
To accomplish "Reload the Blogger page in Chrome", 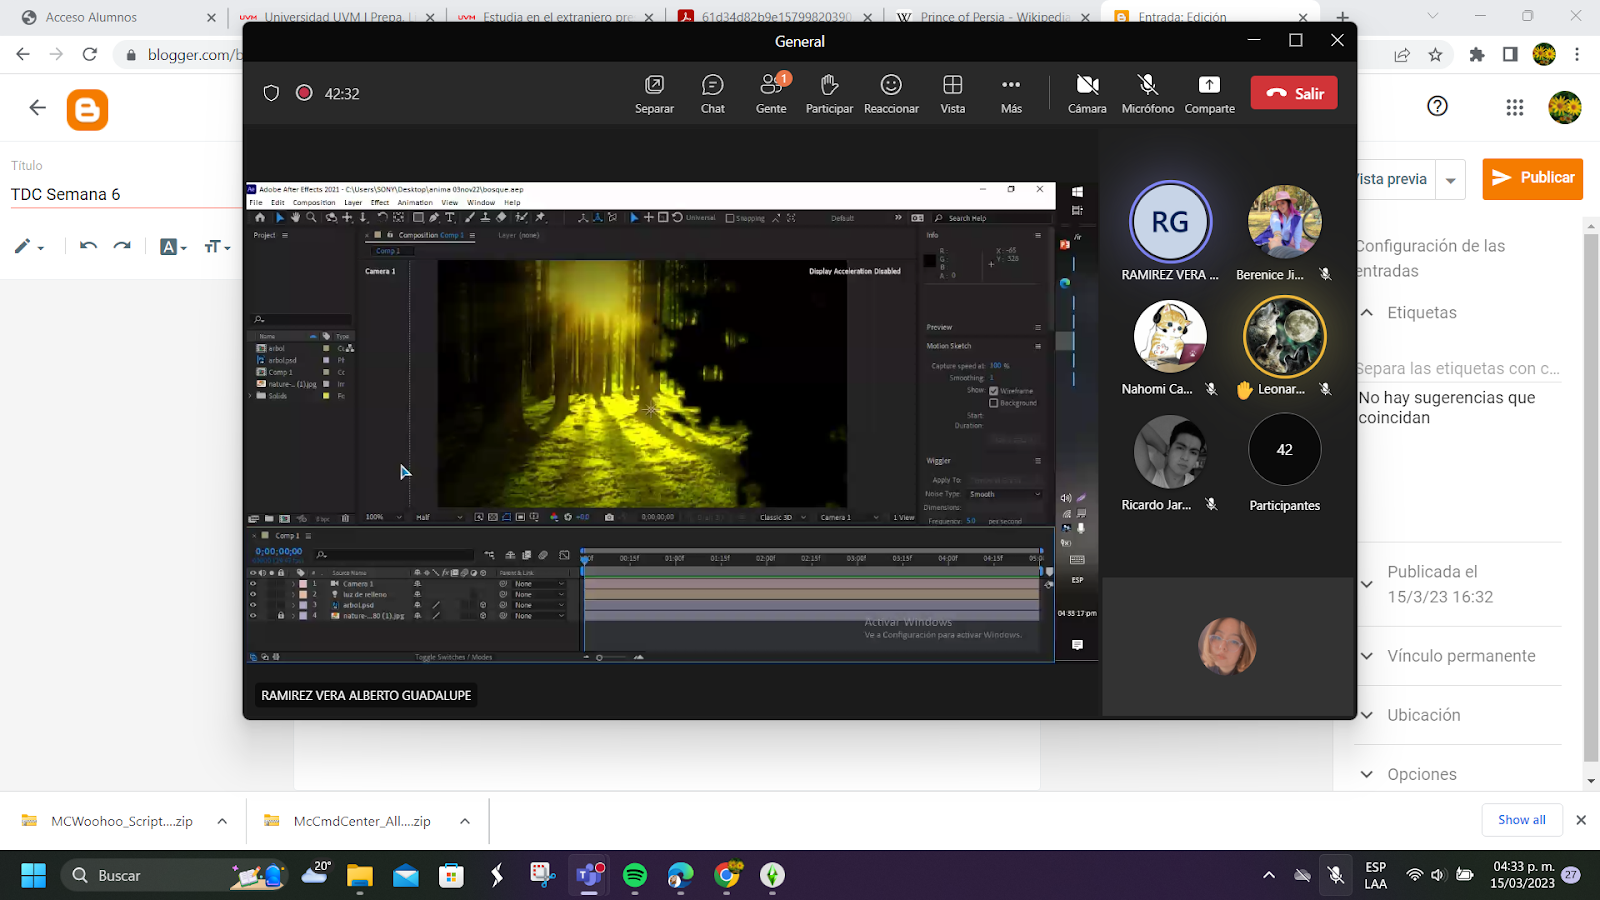I will point(90,55).
